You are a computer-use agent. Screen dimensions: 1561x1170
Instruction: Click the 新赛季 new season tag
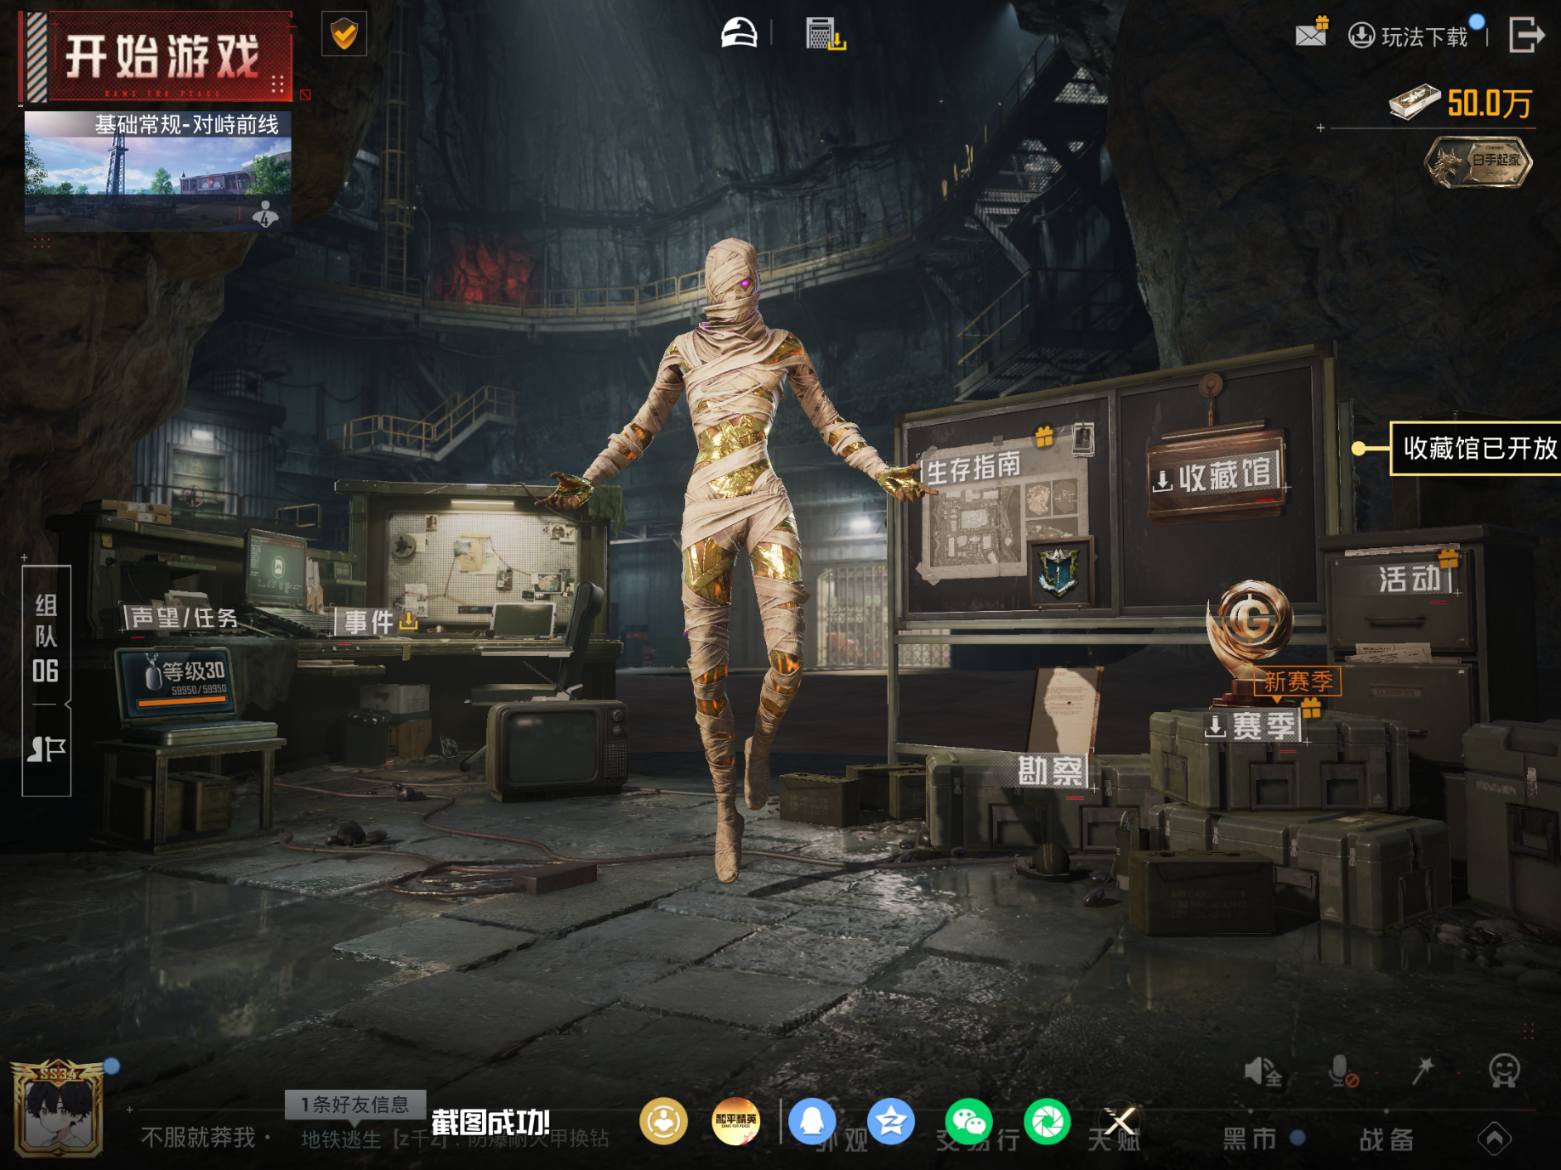pyautogui.click(x=1297, y=682)
